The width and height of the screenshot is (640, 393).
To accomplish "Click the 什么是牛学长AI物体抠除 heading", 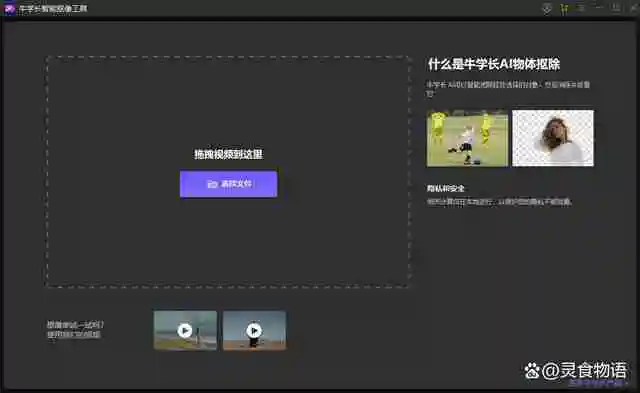I will pos(493,64).
